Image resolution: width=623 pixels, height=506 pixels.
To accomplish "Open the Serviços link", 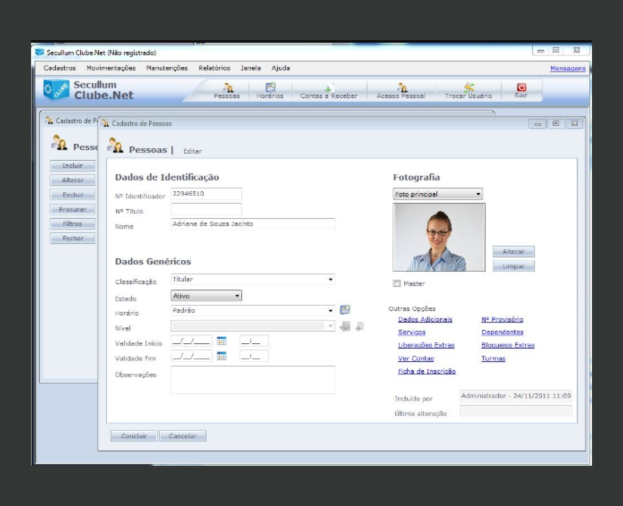I will [x=412, y=332].
